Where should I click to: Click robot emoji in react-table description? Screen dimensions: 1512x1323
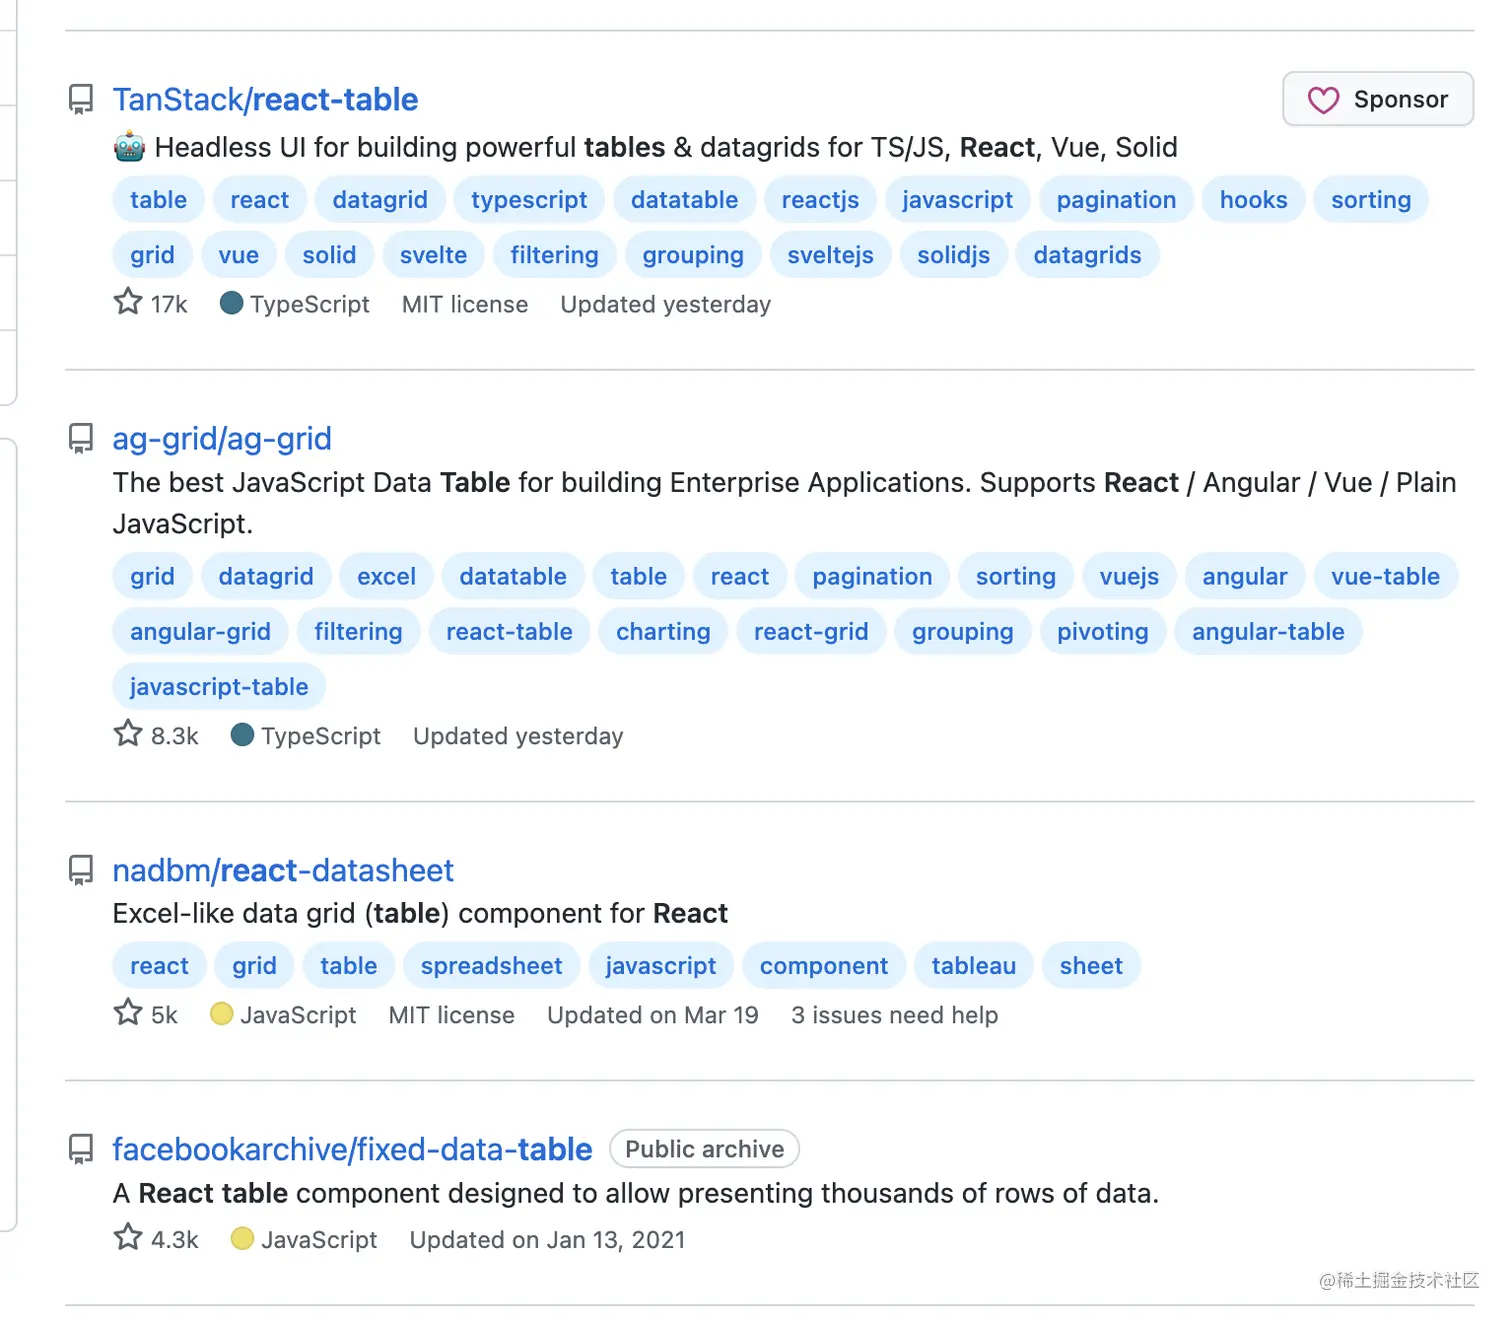[x=129, y=147]
